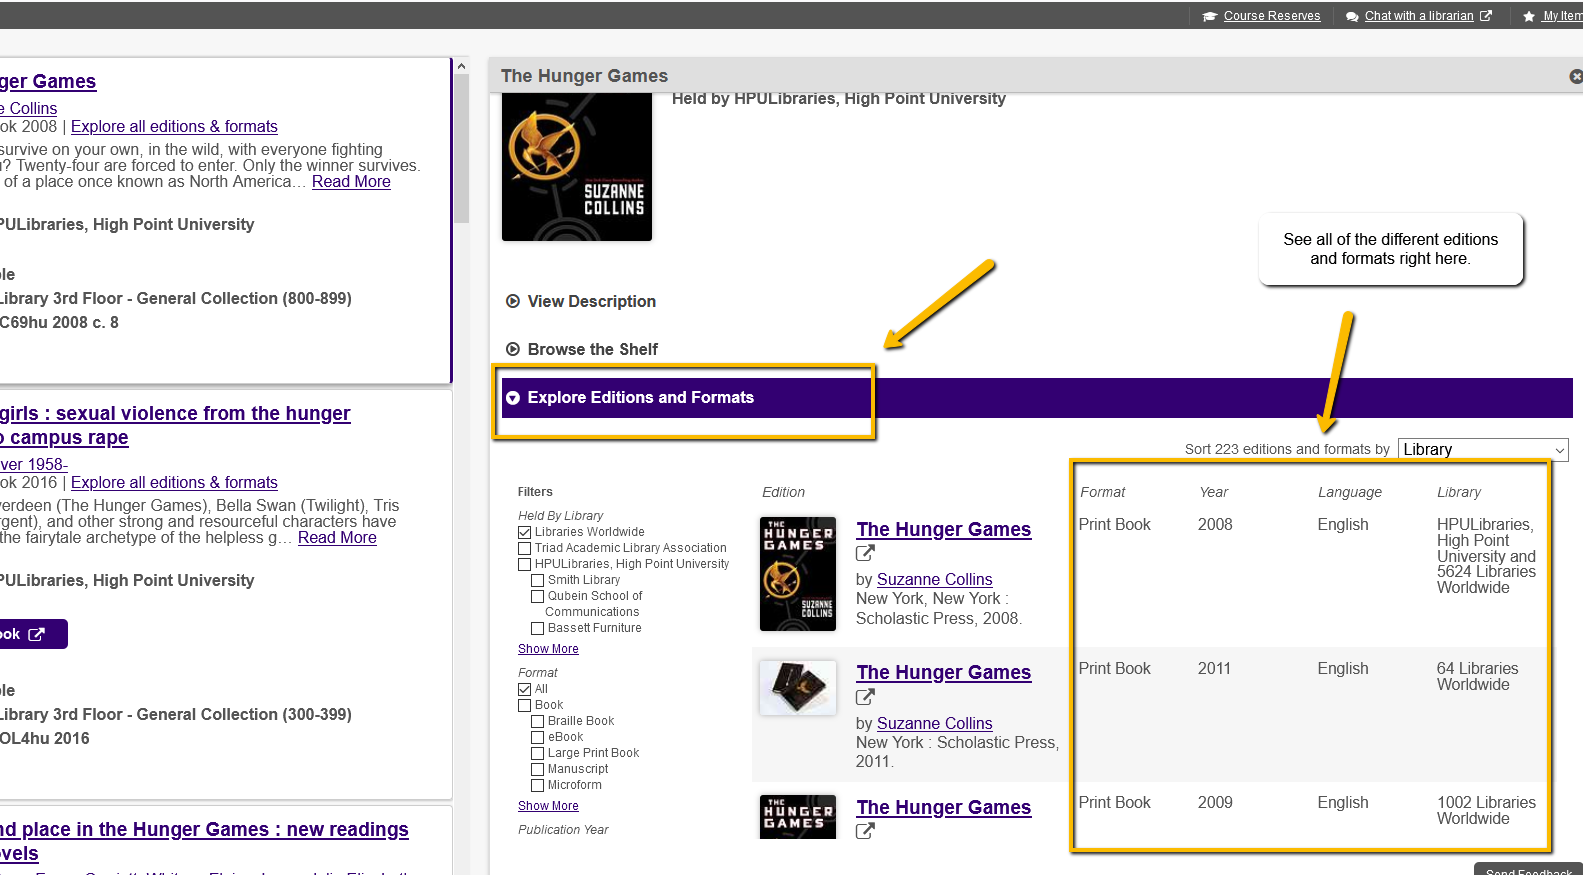
Task: Open external link icon under 2009 edition
Action: [865, 831]
